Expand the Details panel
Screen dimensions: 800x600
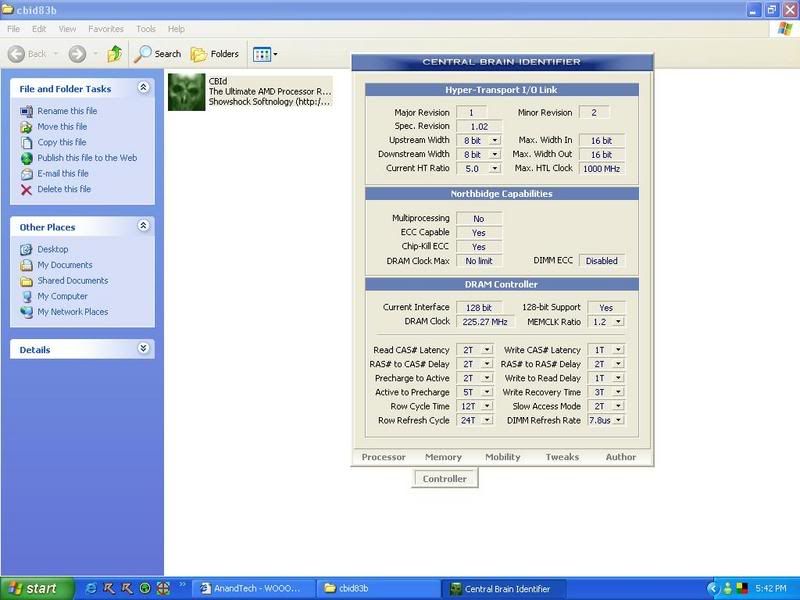(143, 348)
